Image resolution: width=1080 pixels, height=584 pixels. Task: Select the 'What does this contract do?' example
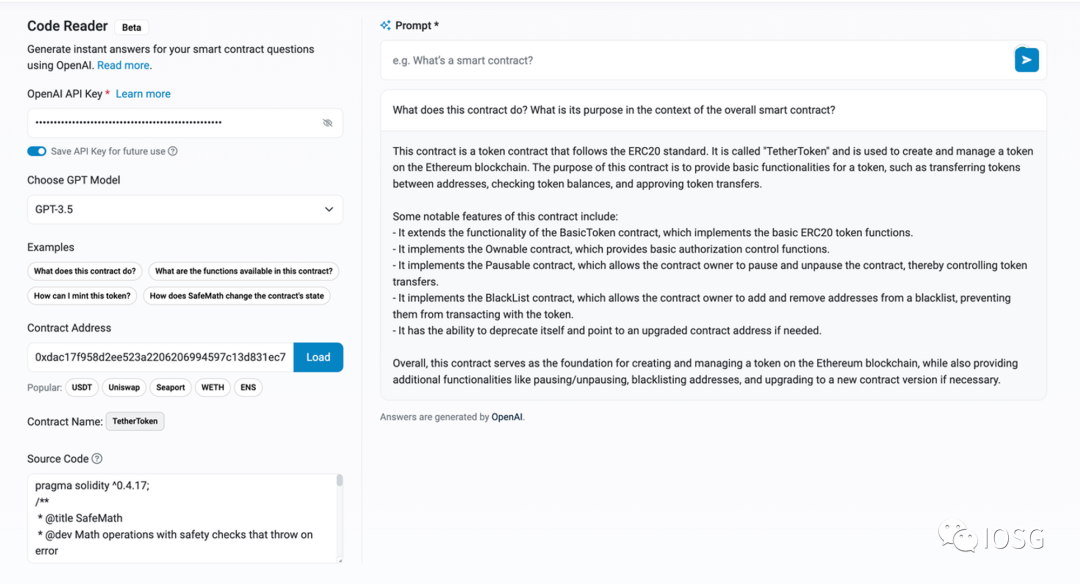(x=85, y=271)
